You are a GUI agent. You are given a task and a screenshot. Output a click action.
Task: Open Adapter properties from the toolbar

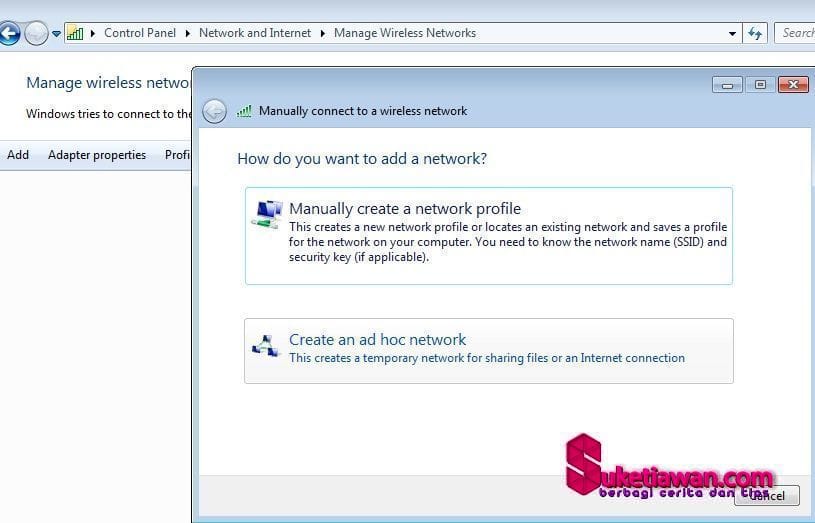97,155
